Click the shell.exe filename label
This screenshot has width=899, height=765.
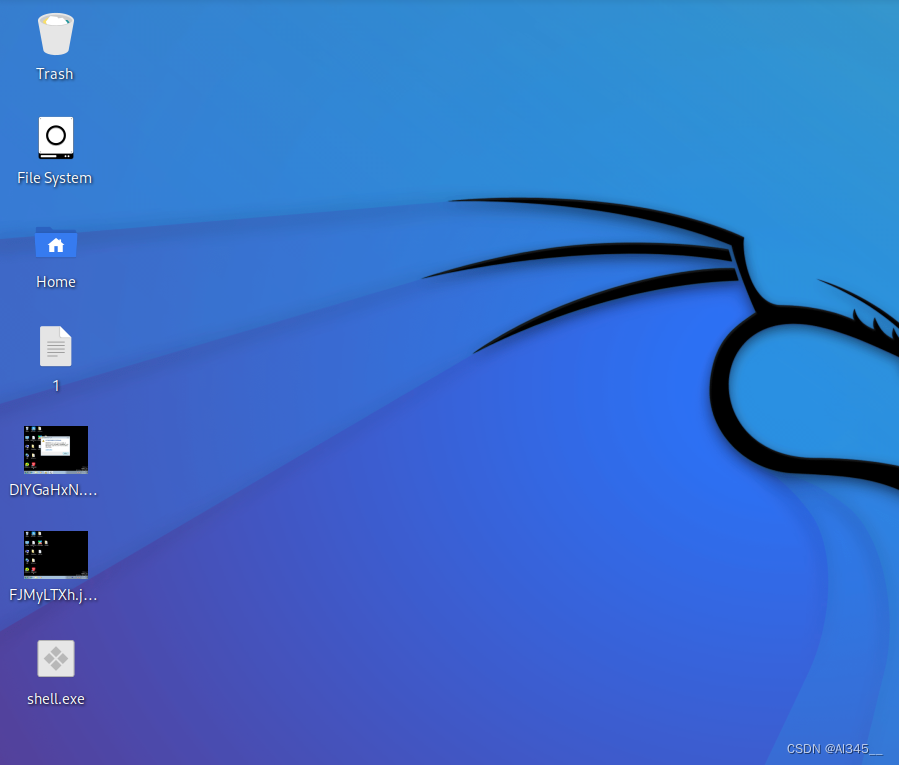tap(56, 699)
